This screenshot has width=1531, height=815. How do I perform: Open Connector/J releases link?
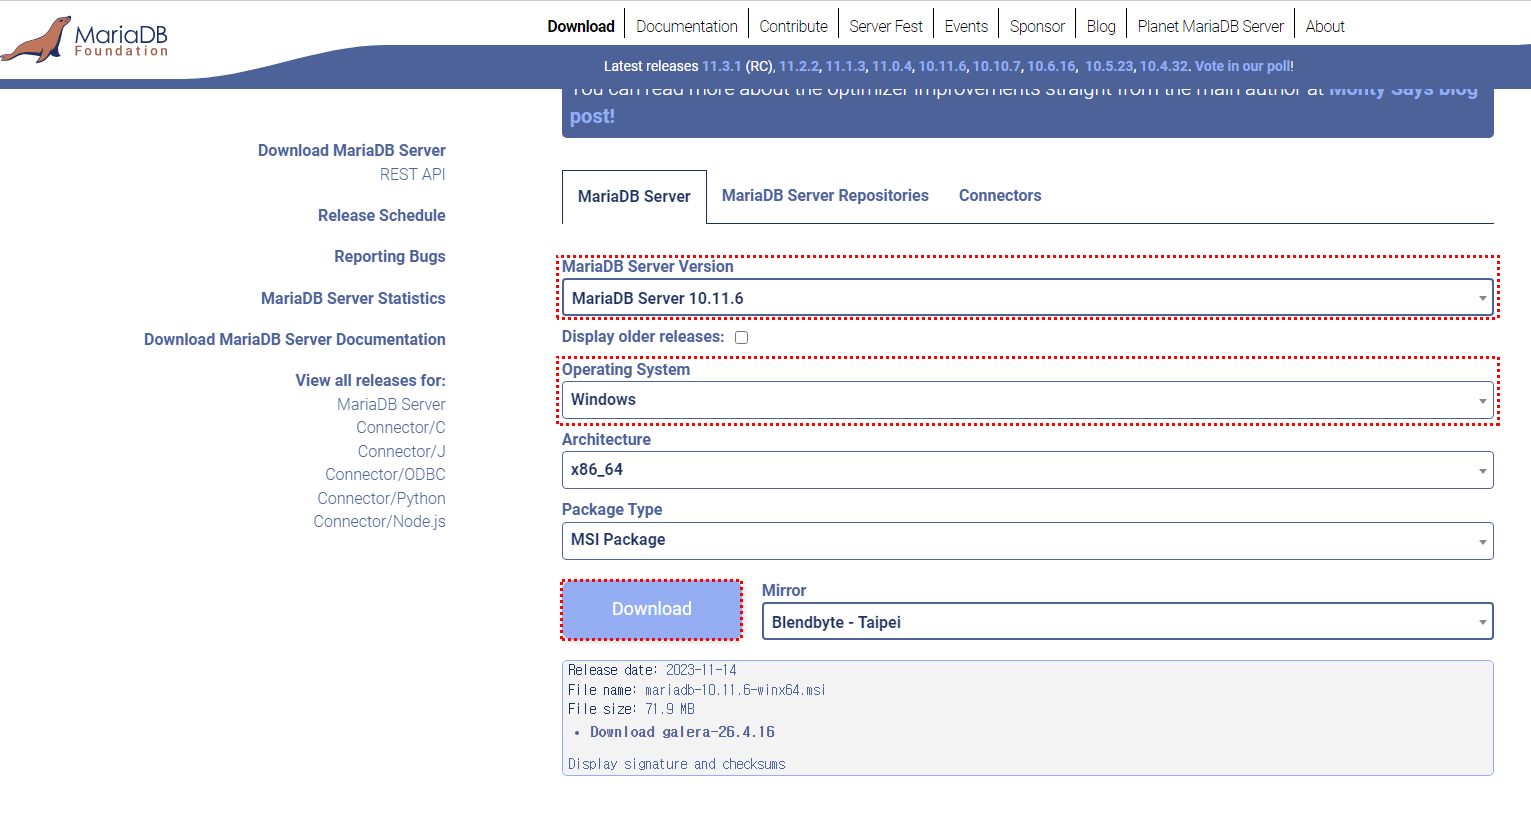coord(402,451)
